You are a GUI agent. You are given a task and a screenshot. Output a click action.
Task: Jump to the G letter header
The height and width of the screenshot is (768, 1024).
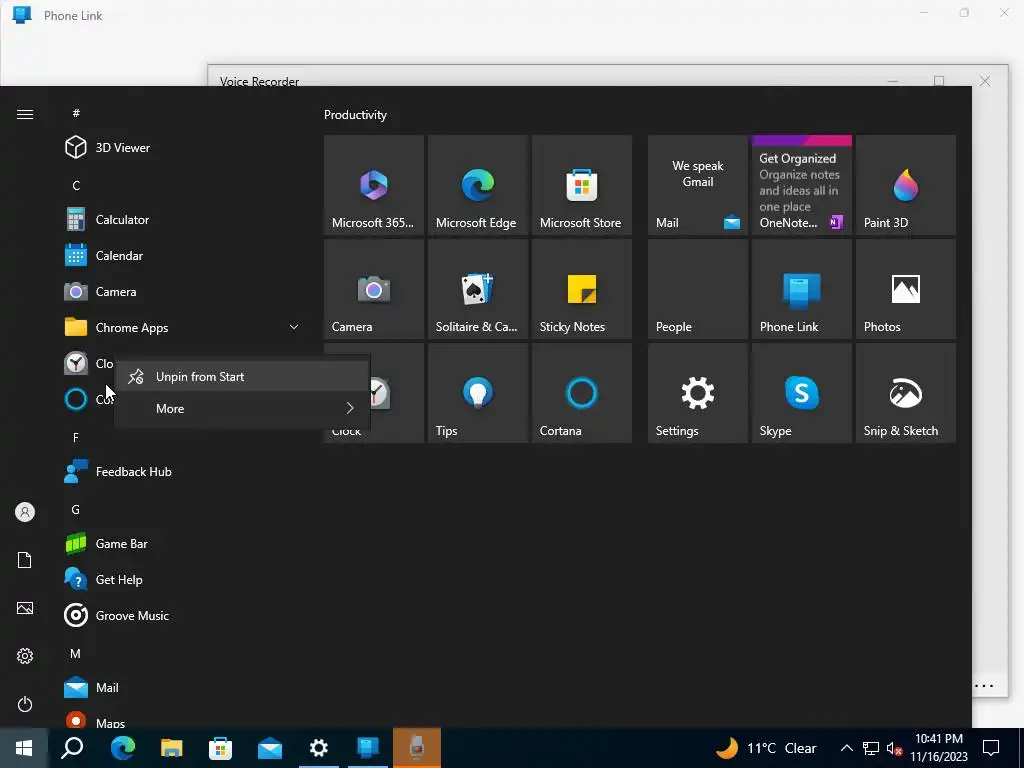[x=76, y=509]
